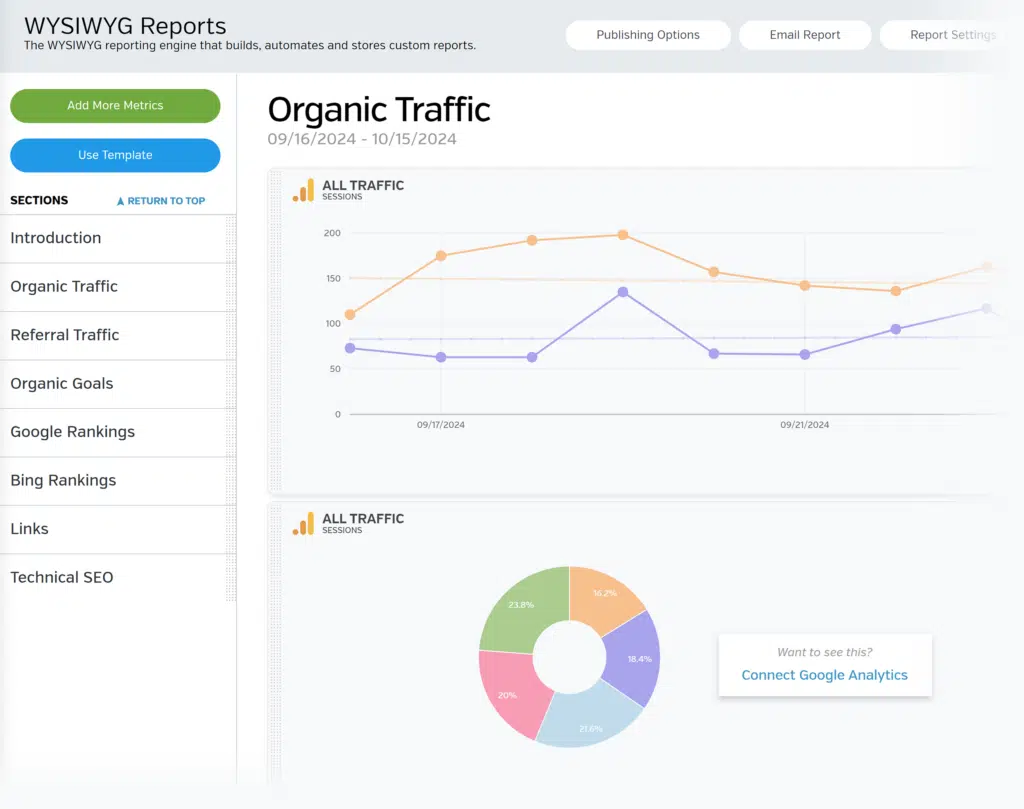Image resolution: width=1024 pixels, height=809 pixels.
Task: Jump to the Organic Goals section
Action: pos(62,384)
